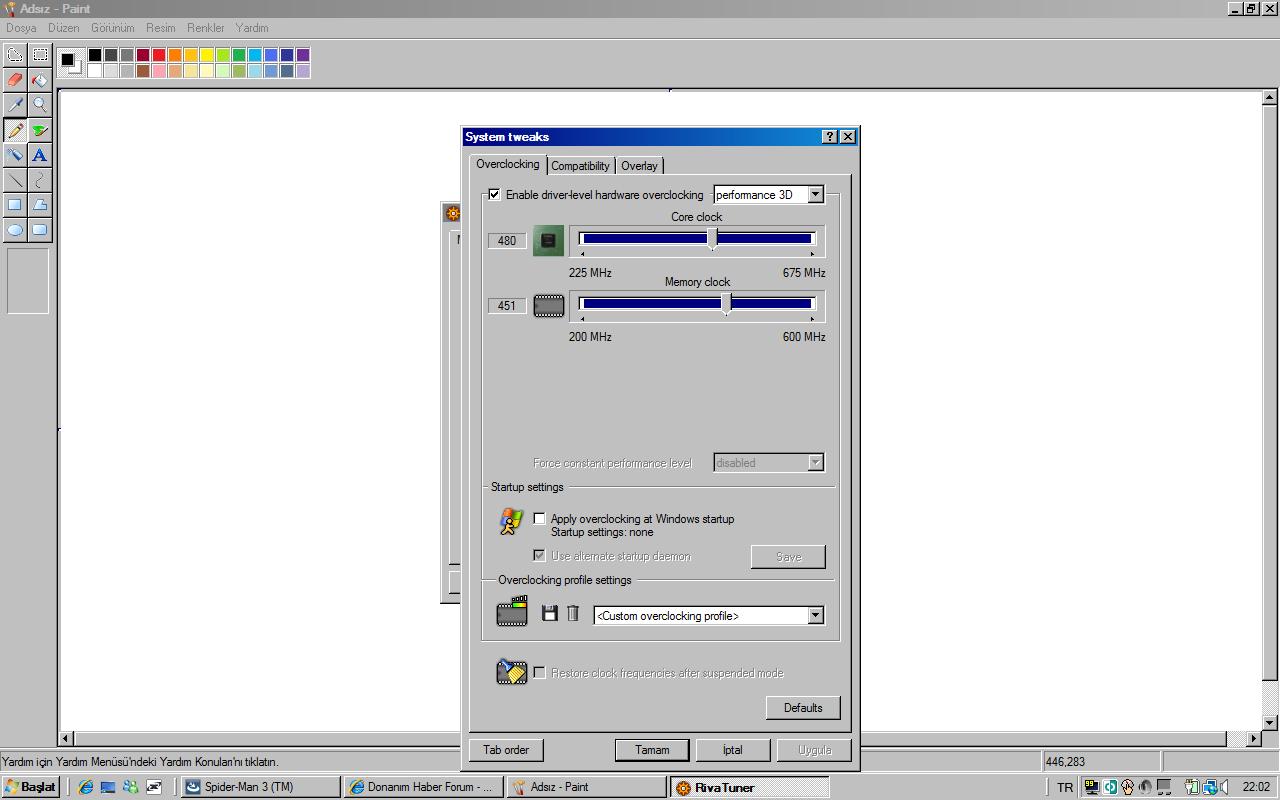
Task: Select the Rounded Rectangle tool
Action: pos(40,230)
